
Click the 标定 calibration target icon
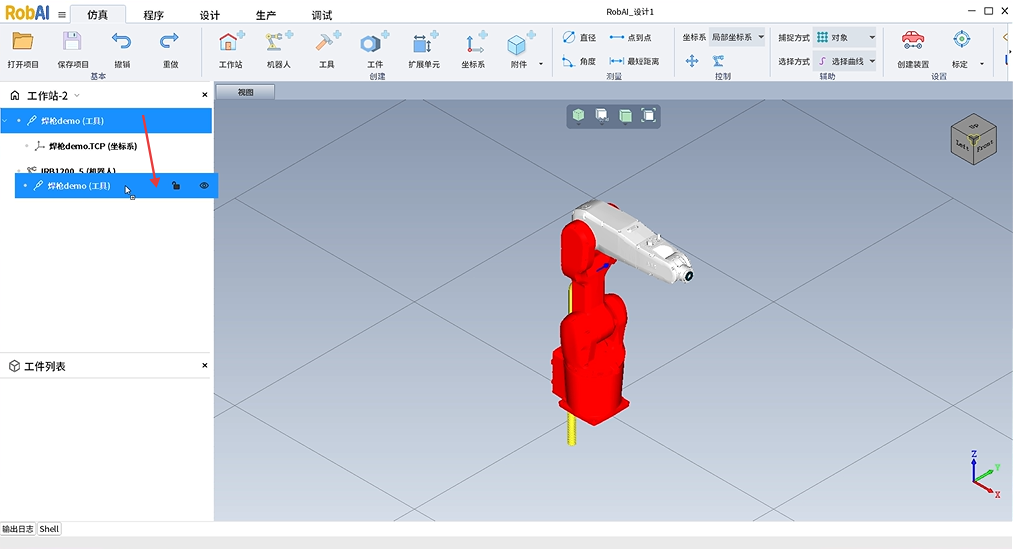pos(961,39)
